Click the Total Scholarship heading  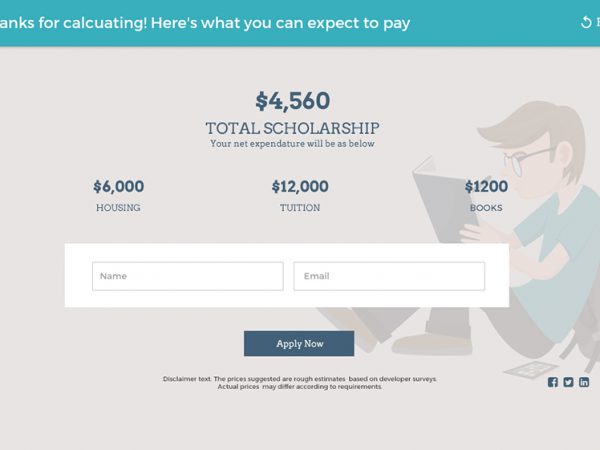point(292,128)
